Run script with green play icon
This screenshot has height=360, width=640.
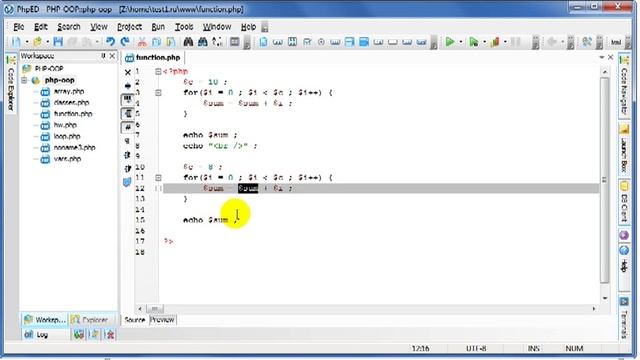point(450,42)
